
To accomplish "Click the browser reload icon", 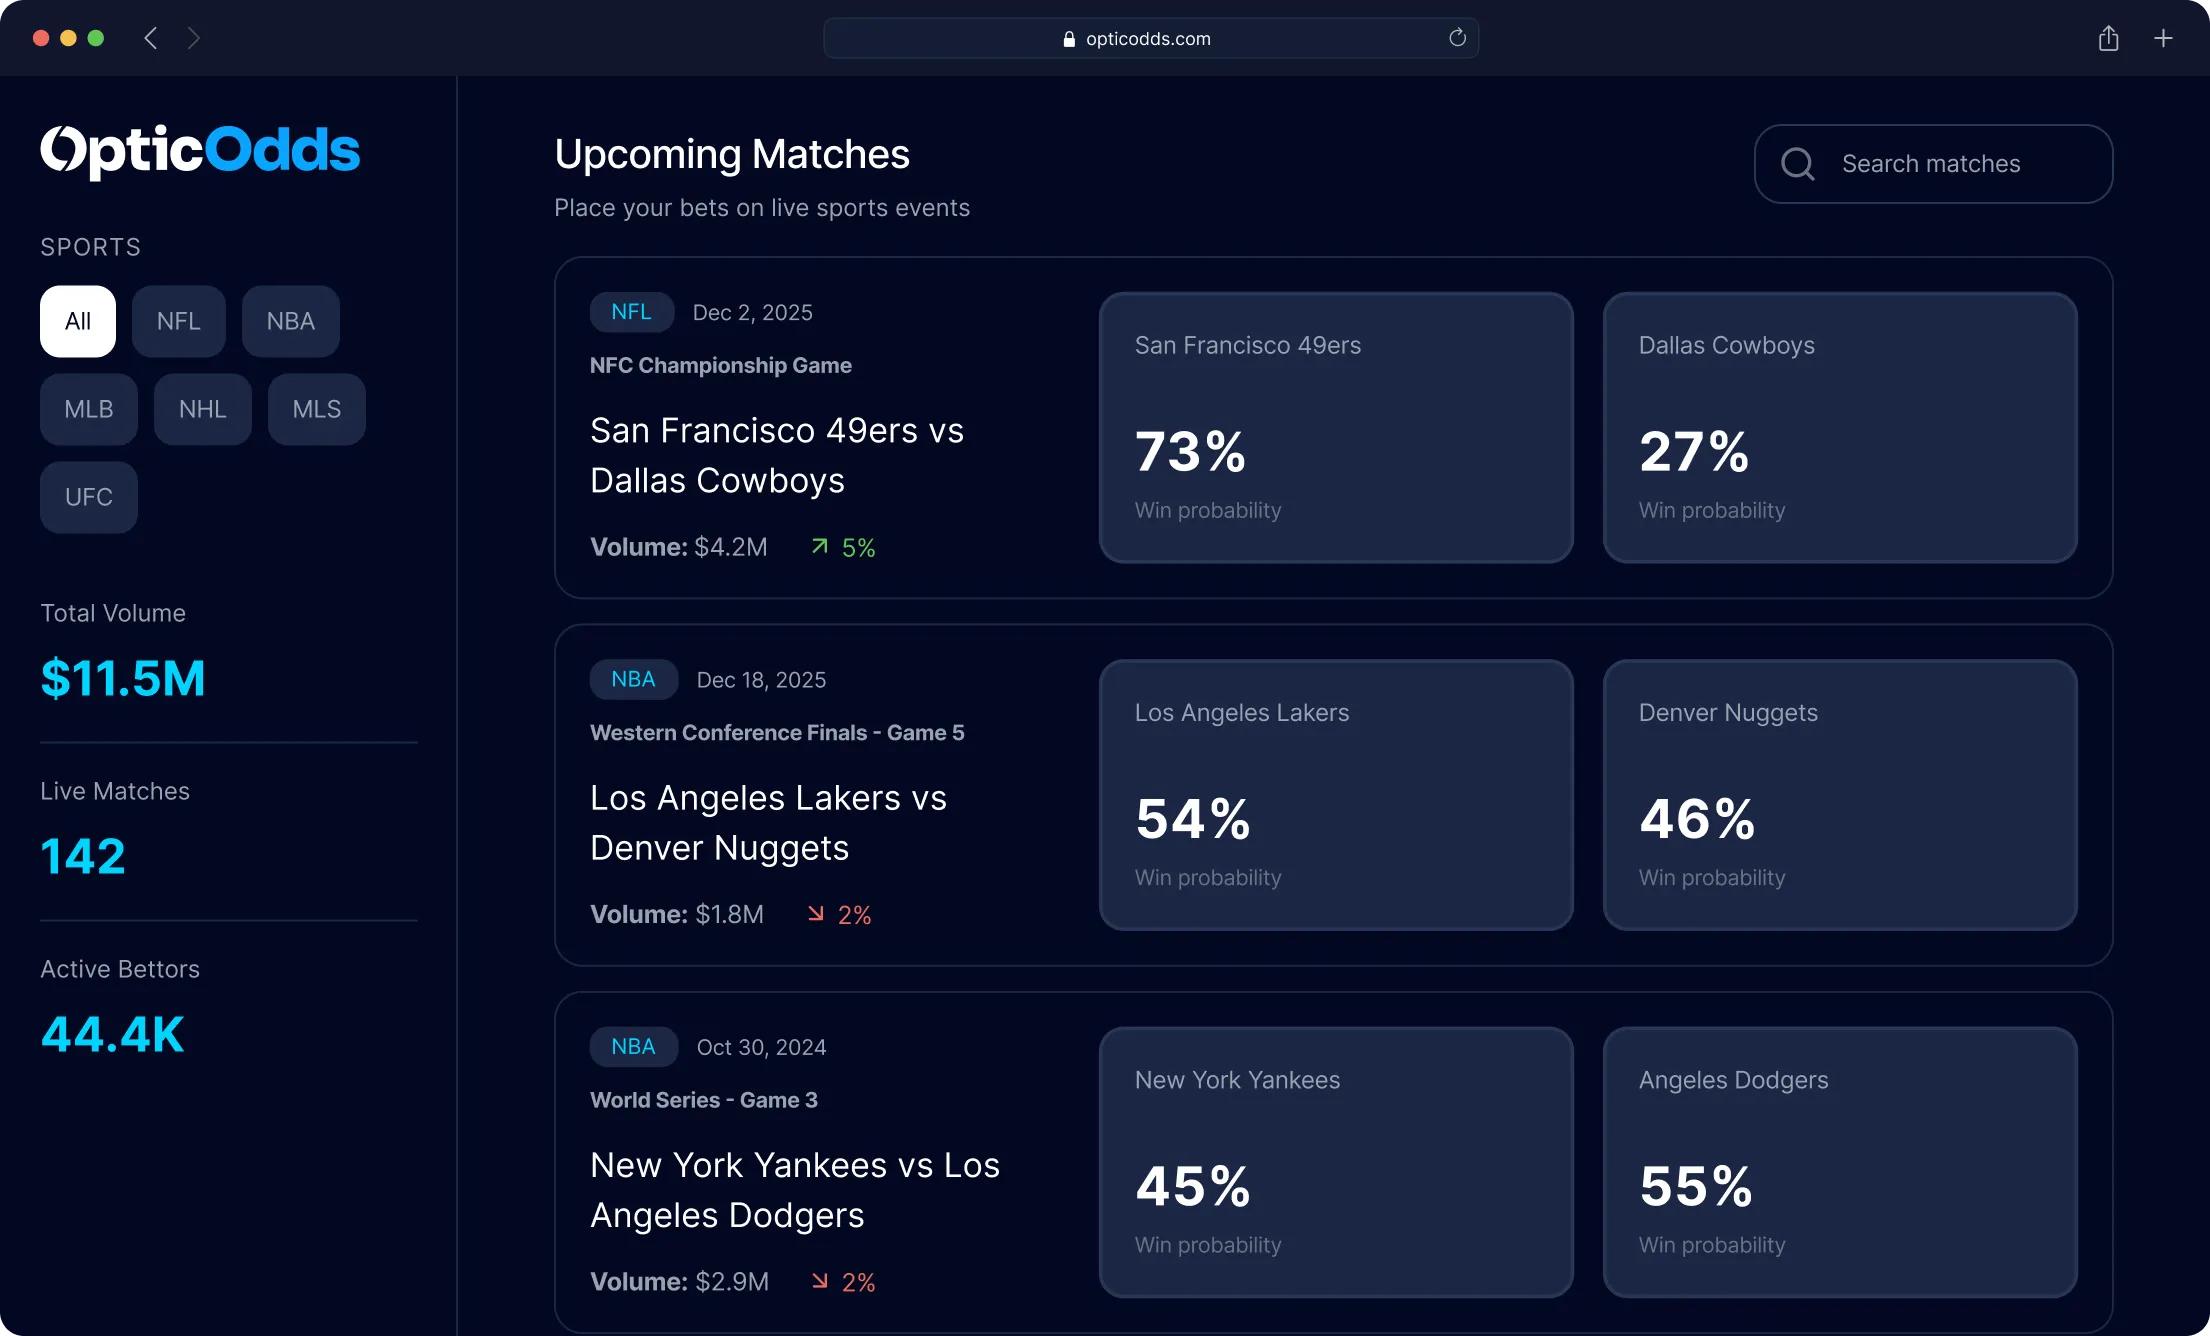I will pos(1457,38).
